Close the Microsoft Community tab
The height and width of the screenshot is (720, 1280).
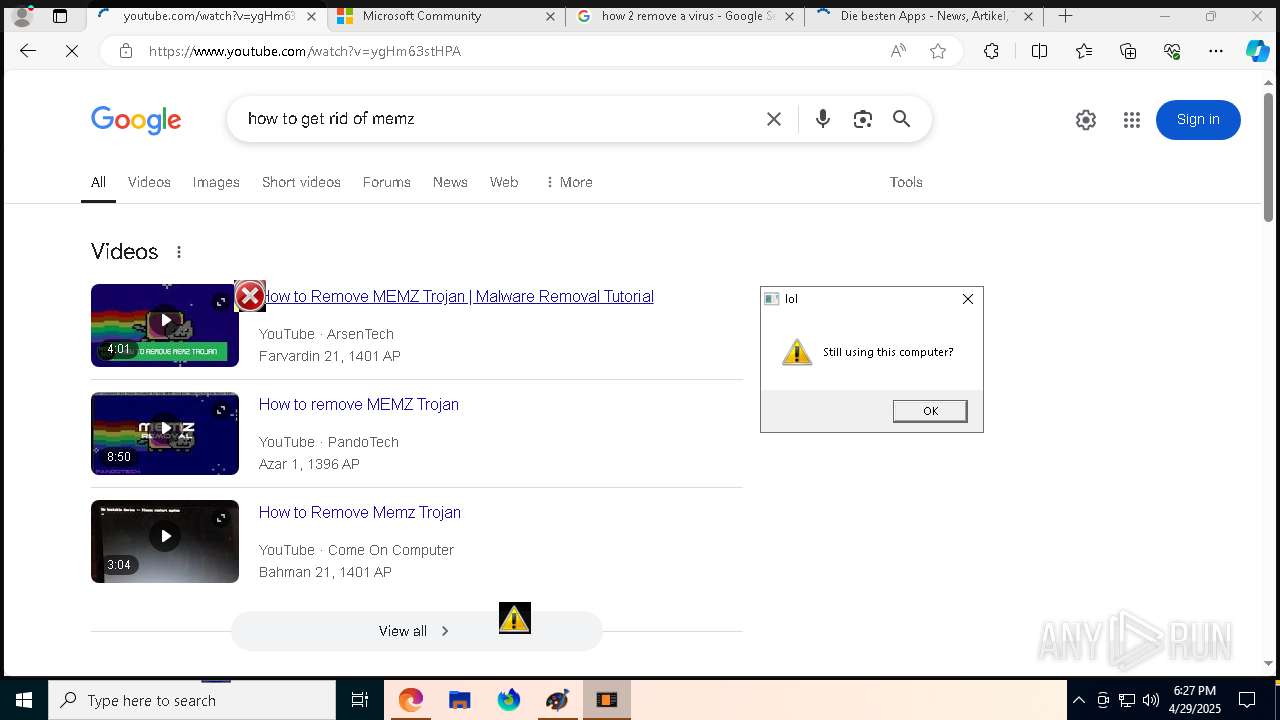[551, 16]
